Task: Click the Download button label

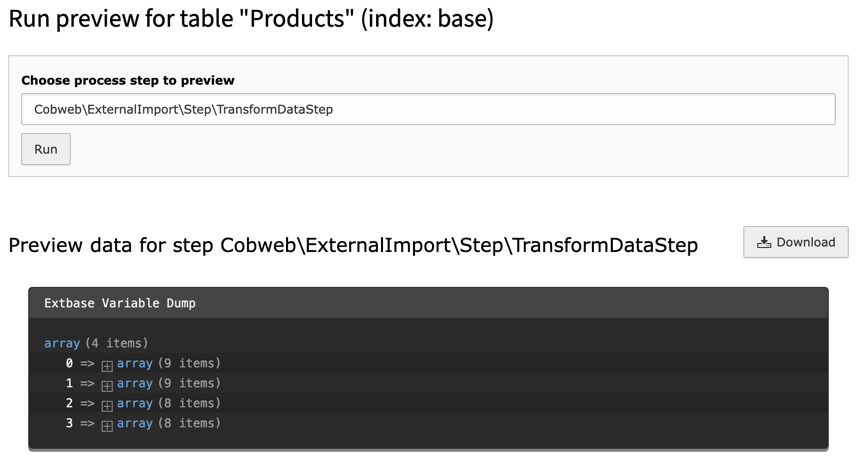Action: pos(805,242)
